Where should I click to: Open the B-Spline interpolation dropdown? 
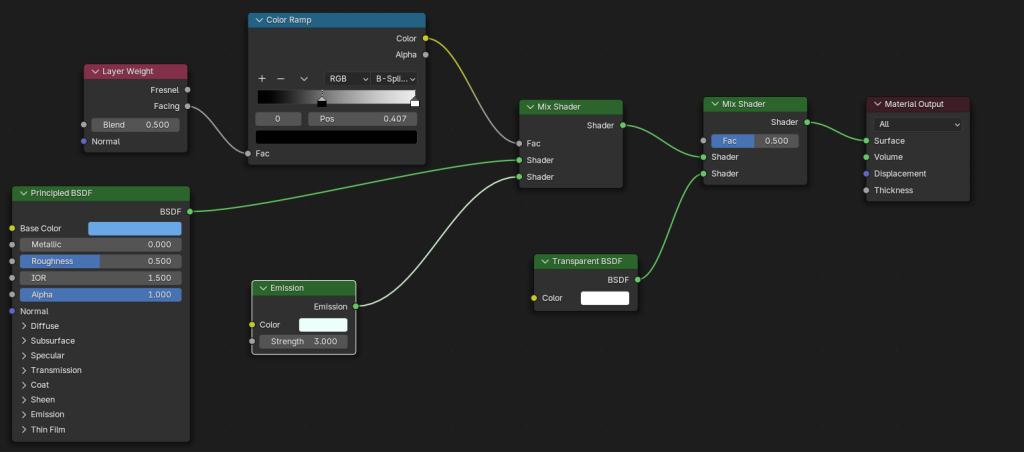click(x=395, y=78)
